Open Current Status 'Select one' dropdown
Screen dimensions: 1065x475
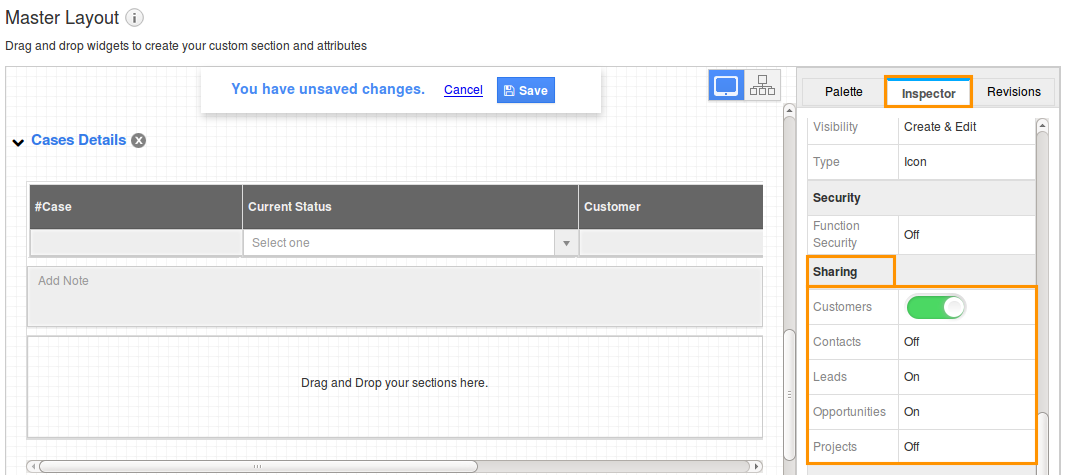(x=410, y=243)
